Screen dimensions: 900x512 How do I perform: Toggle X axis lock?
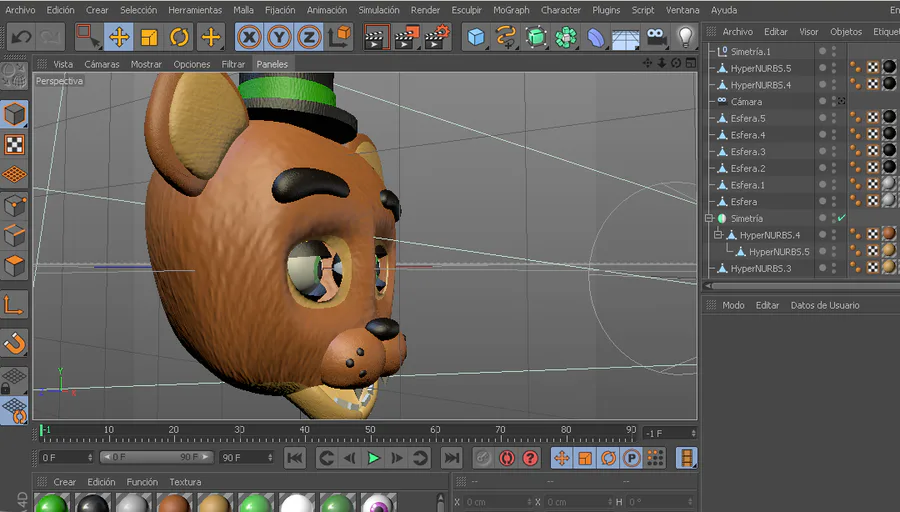(x=249, y=37)
